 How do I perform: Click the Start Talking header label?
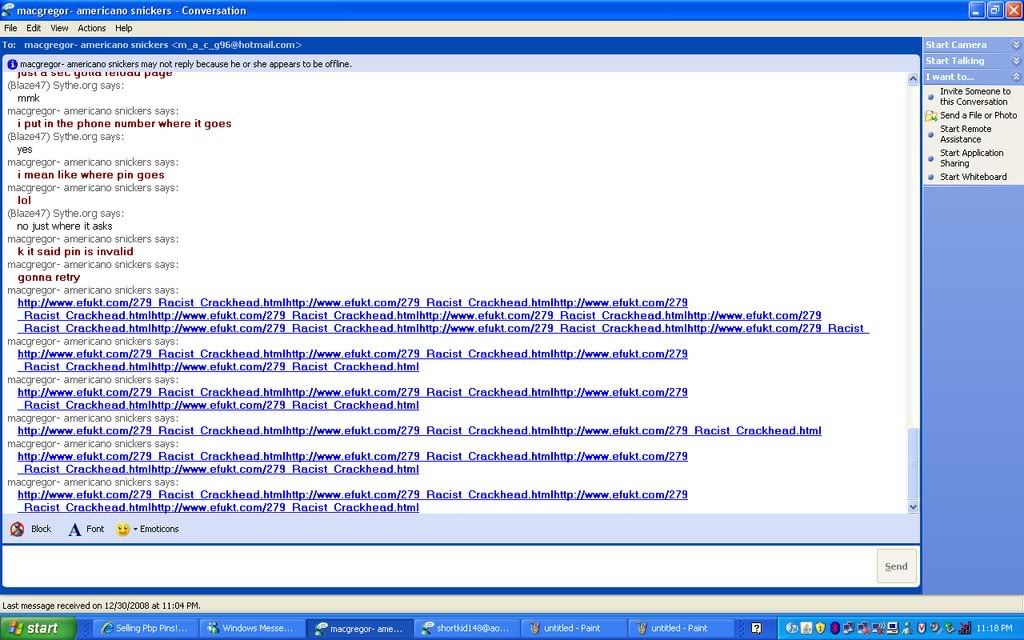pos(954,61)
